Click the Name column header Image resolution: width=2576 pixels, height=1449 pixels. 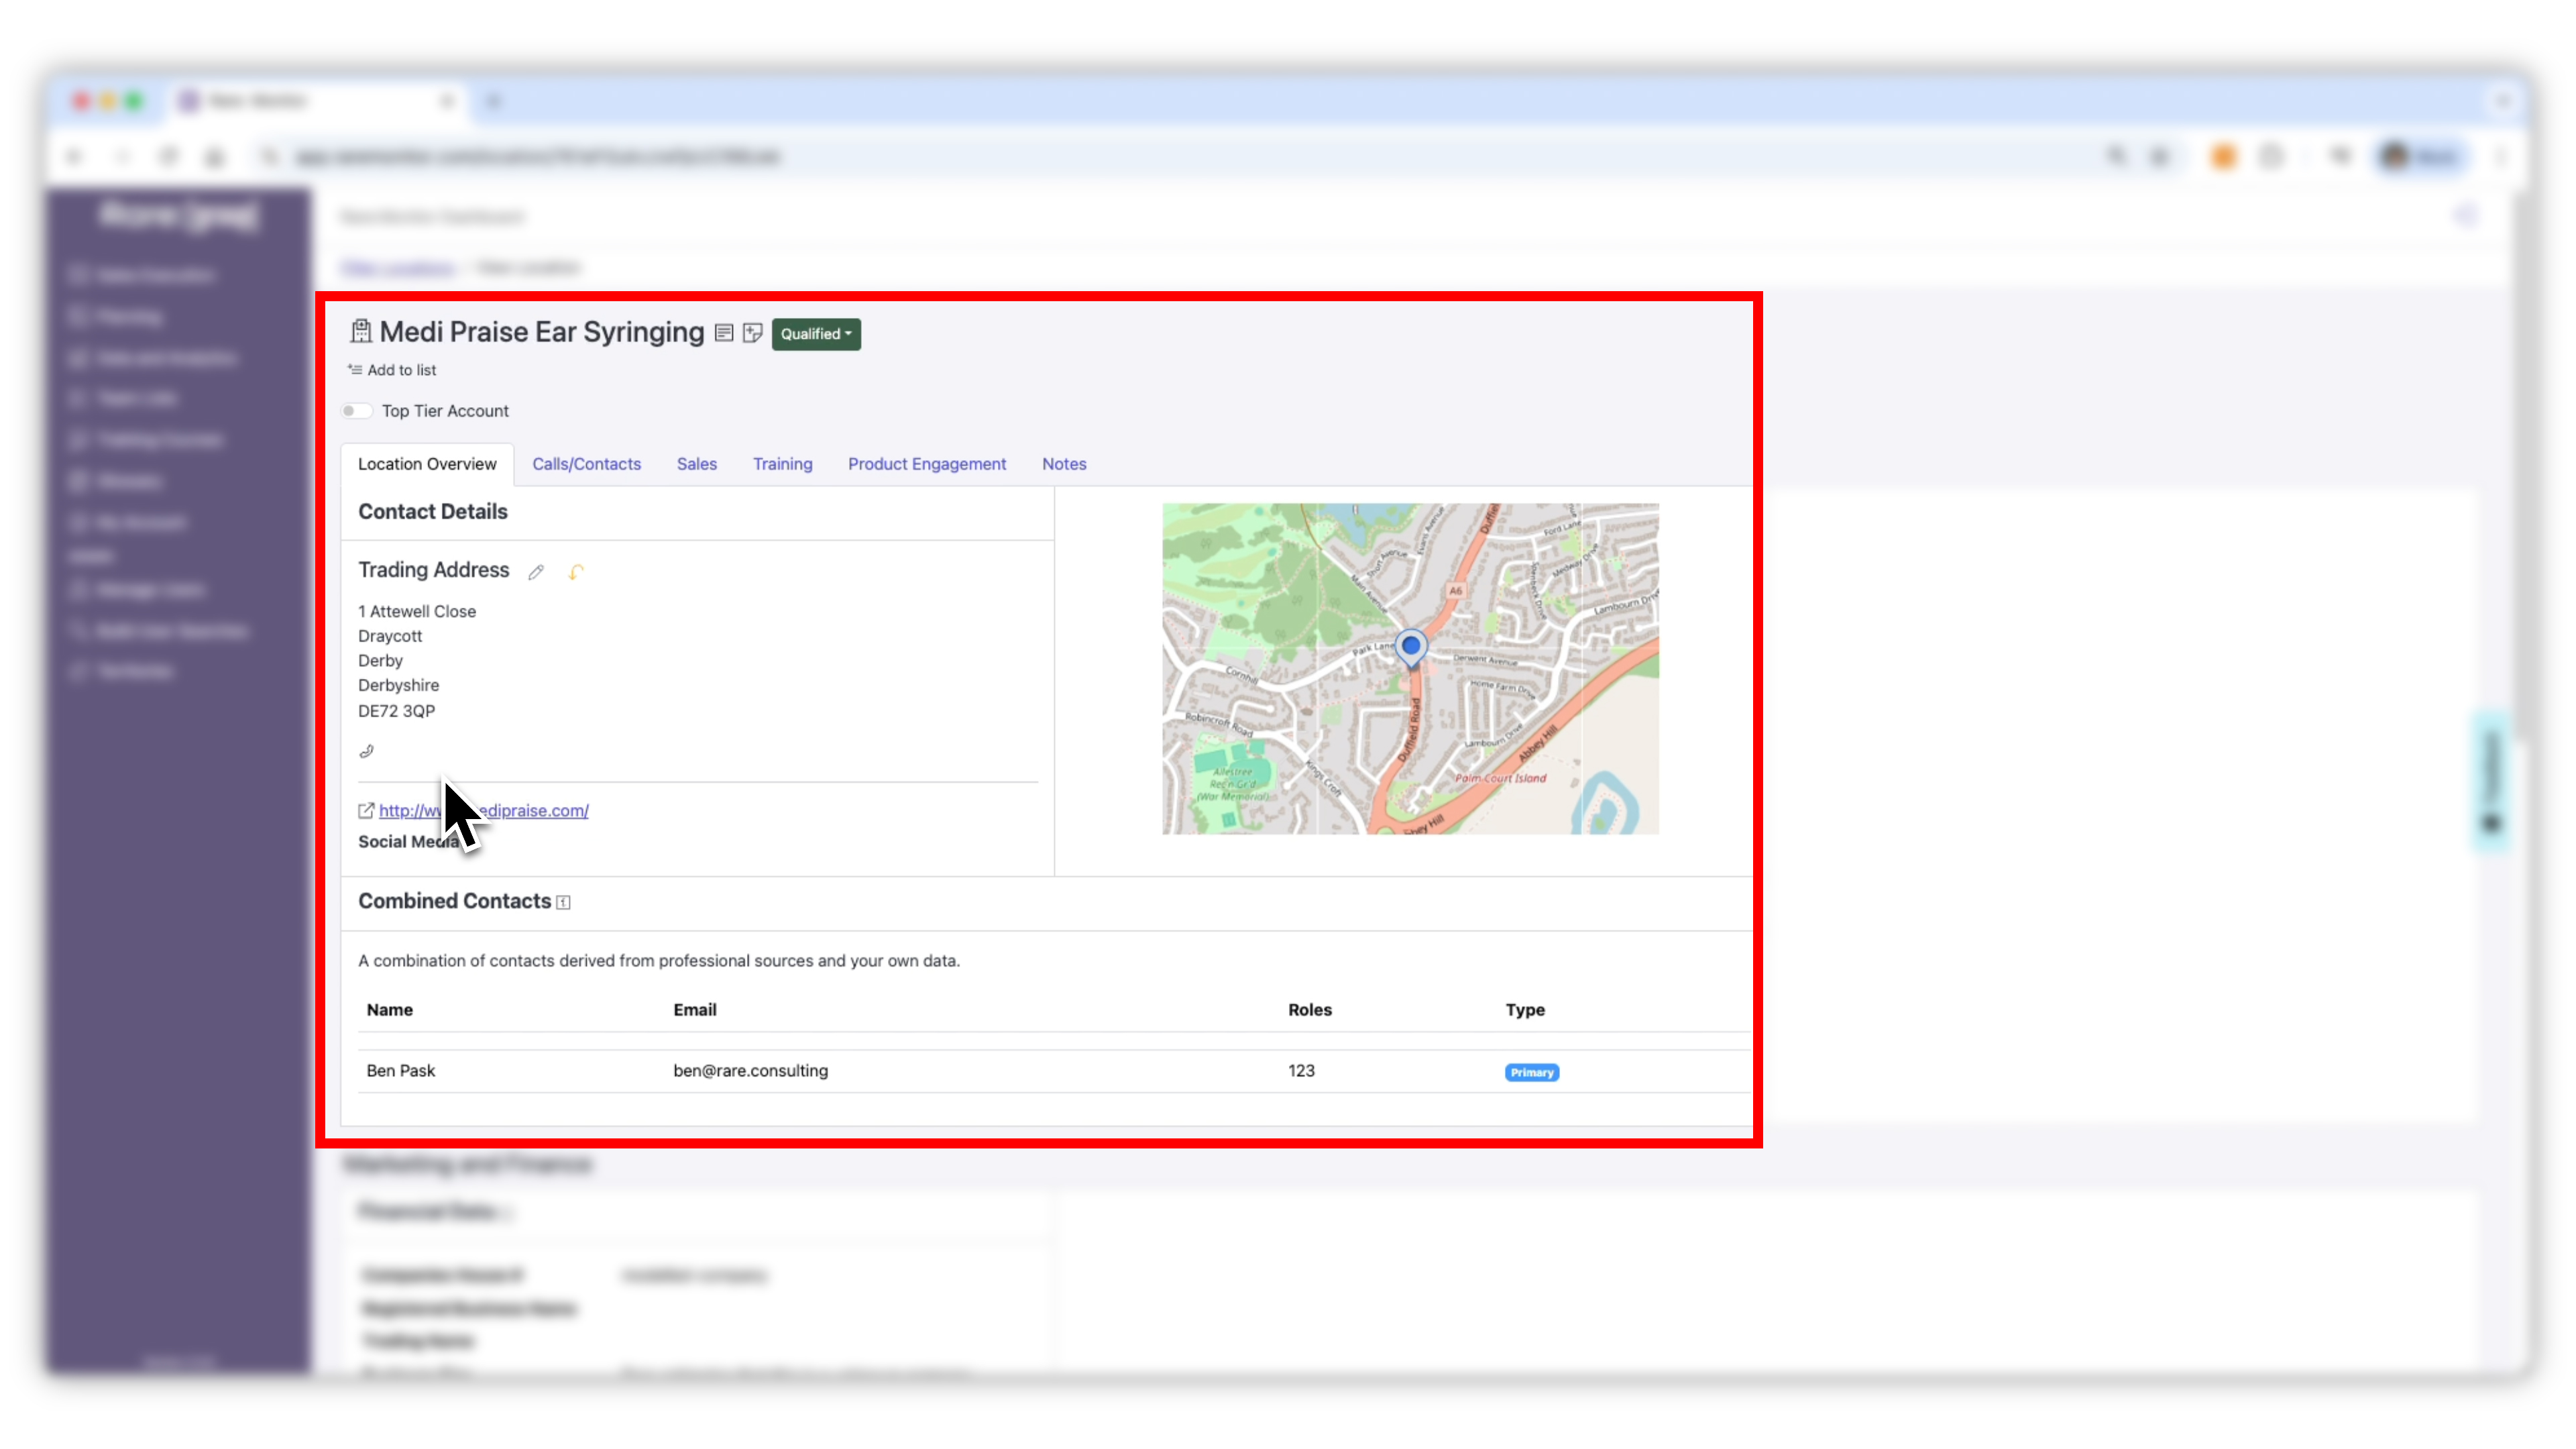(389, 1010)
